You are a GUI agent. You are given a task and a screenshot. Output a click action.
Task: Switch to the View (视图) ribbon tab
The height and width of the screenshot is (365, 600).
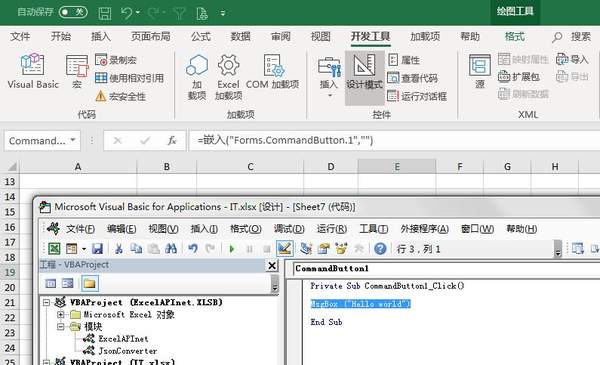(x=320, y=37)
